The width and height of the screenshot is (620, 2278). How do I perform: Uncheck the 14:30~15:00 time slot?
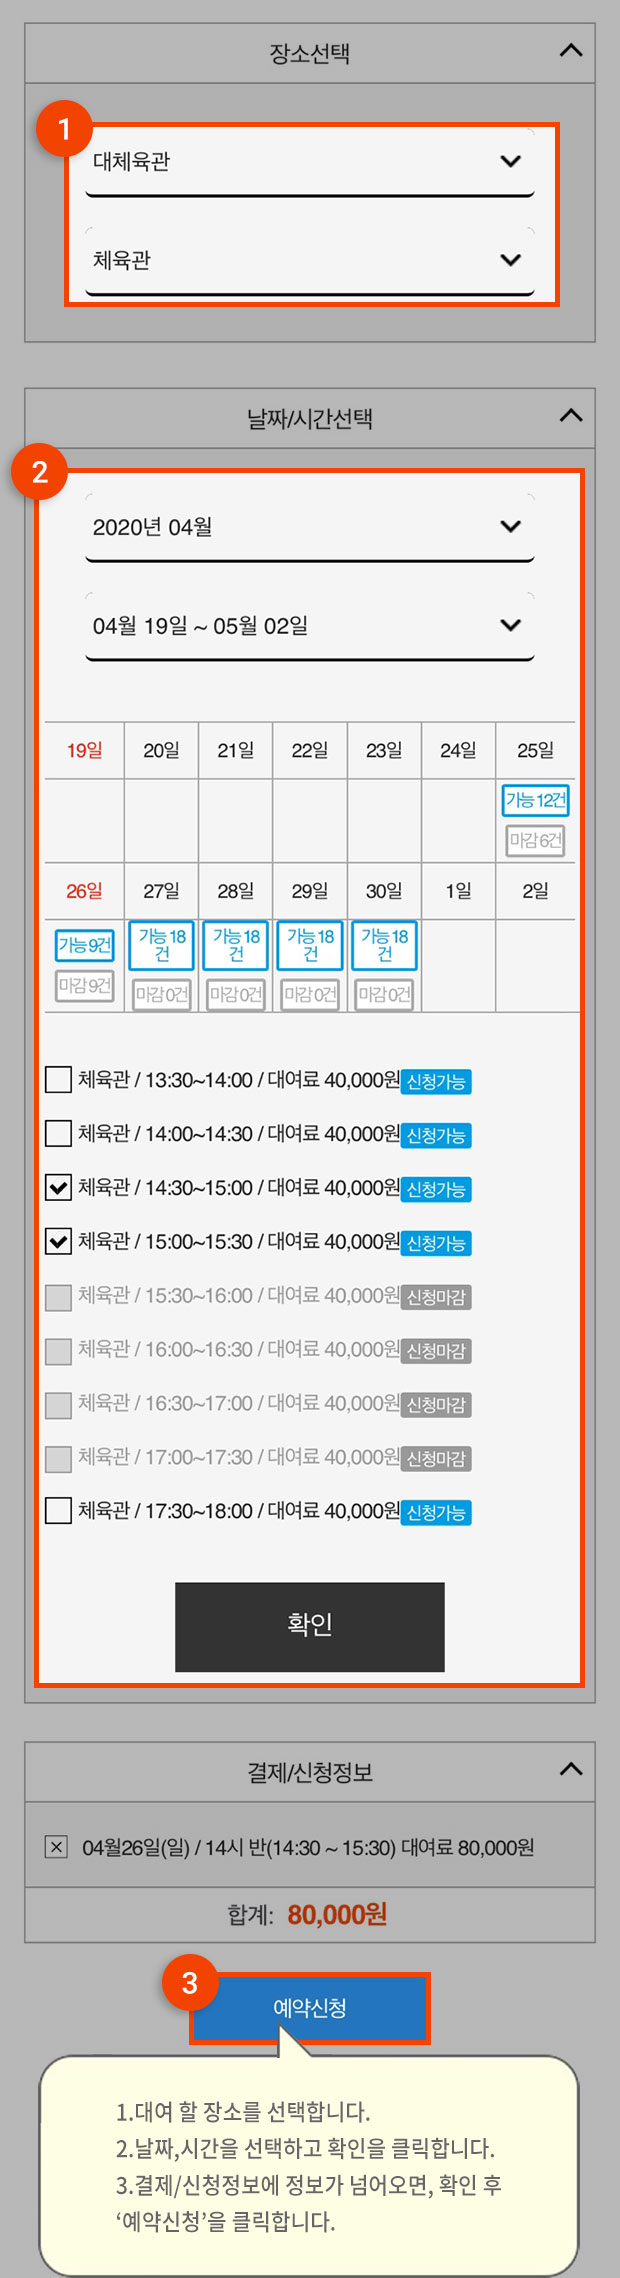59,1188
